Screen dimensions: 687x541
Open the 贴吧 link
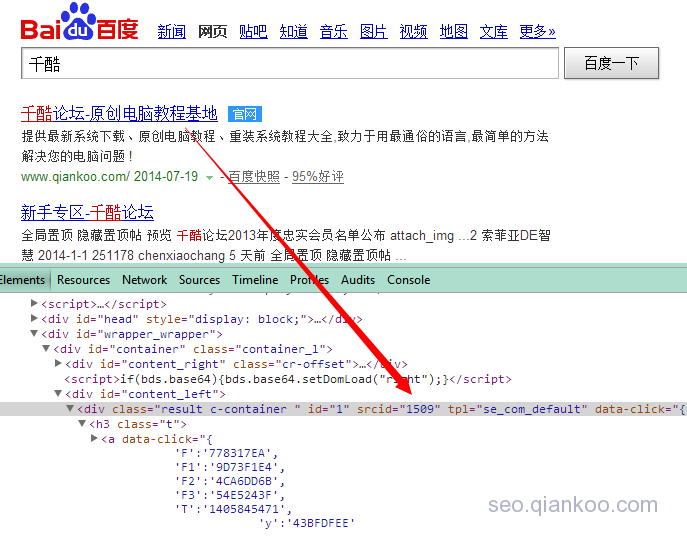coord(253,32)
